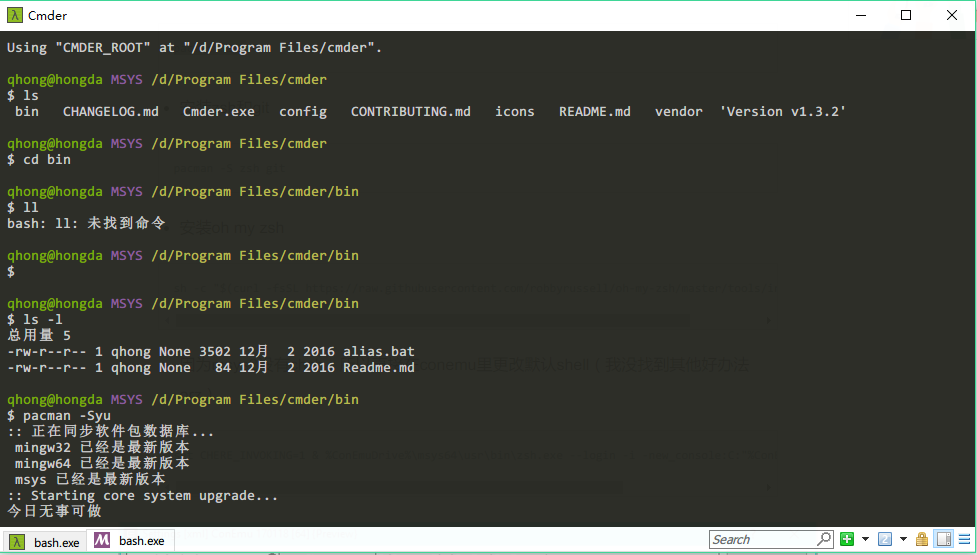The height and width of the screenshot is (555, 977).
Task: Switch to the first bash.exe lambda tab
Action: point(44,542)
